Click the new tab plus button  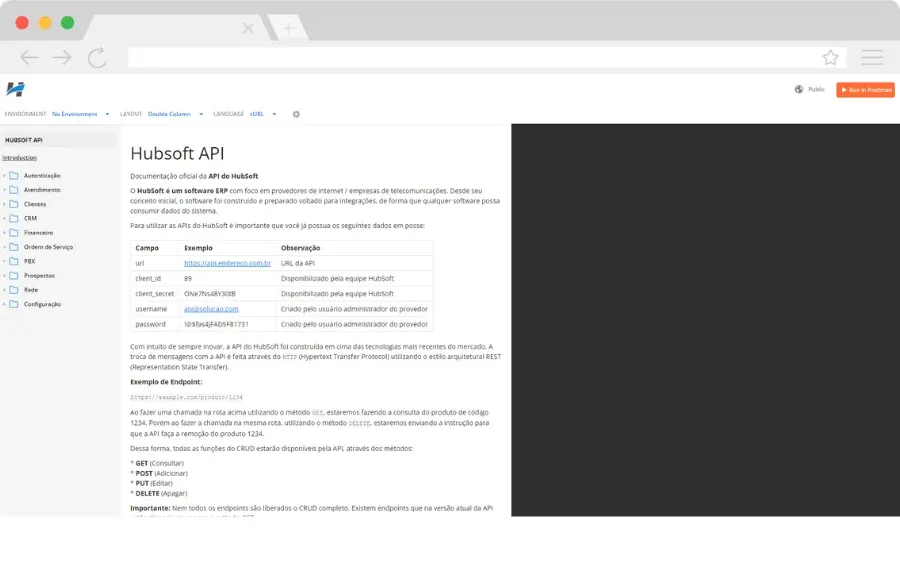(288, 28)
